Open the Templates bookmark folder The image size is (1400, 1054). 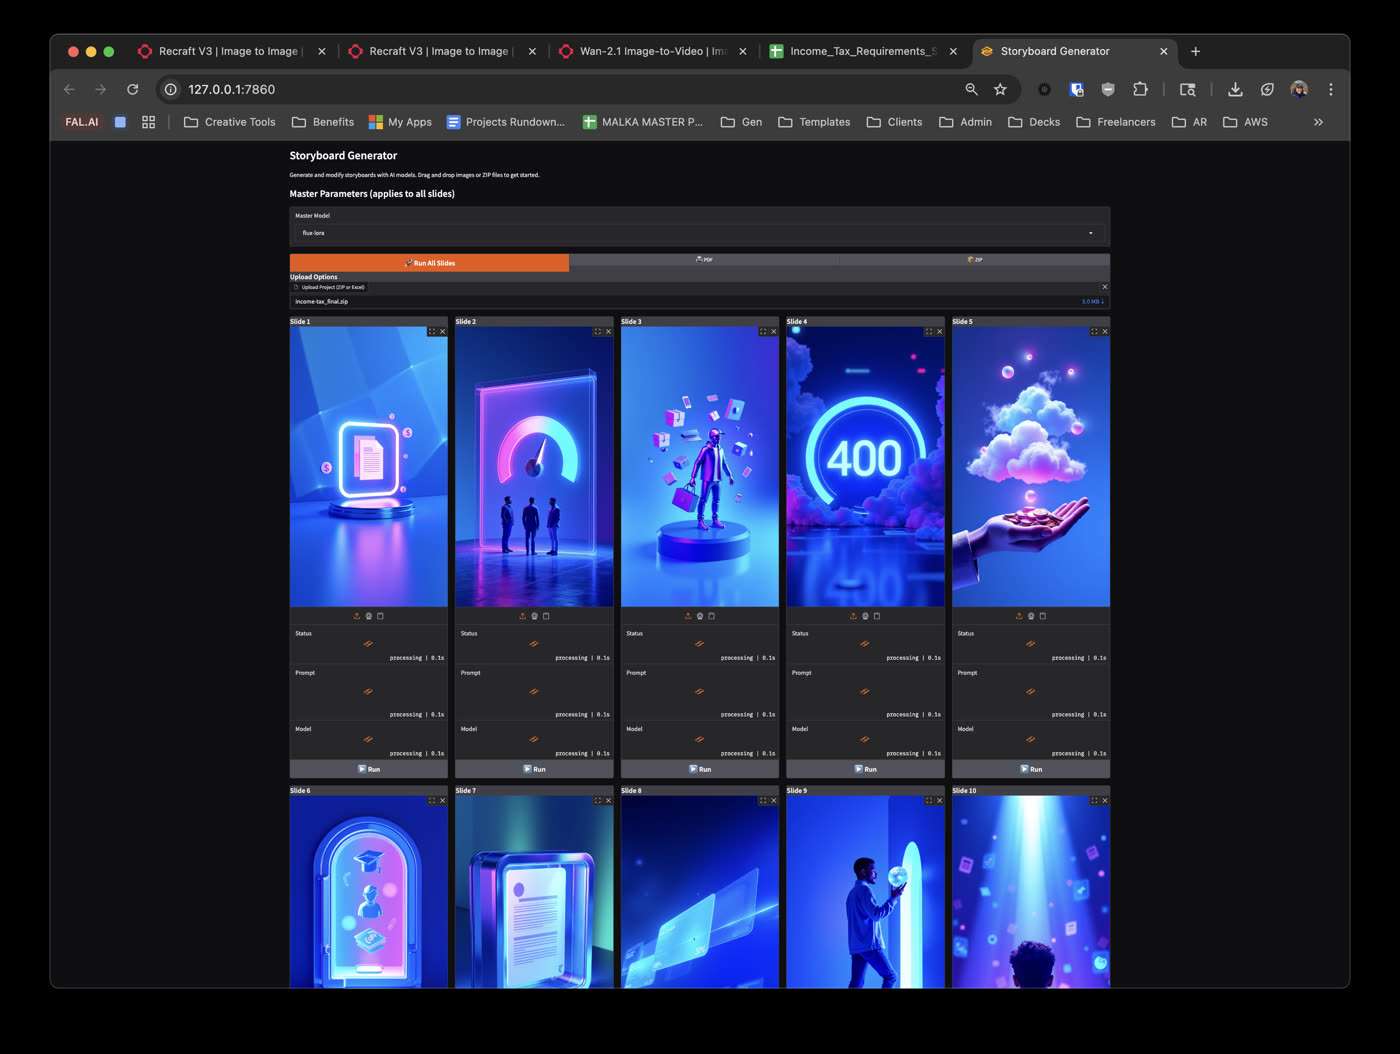[x=814, y=122]
